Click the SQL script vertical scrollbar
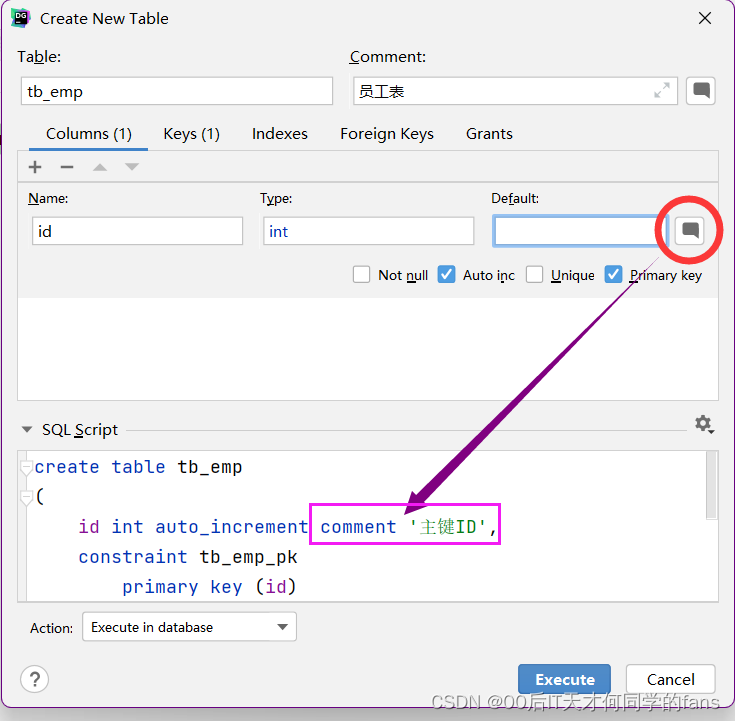Screen dimensions: 735x721 [x=712, y=485]
